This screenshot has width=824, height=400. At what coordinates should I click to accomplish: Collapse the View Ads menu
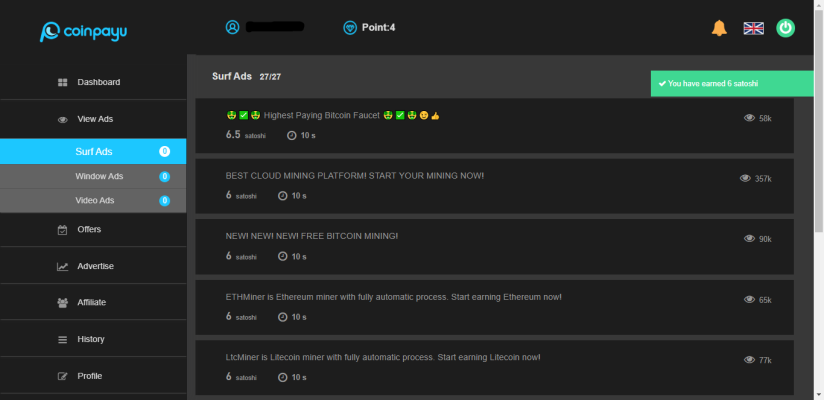[x=93, y=119]
